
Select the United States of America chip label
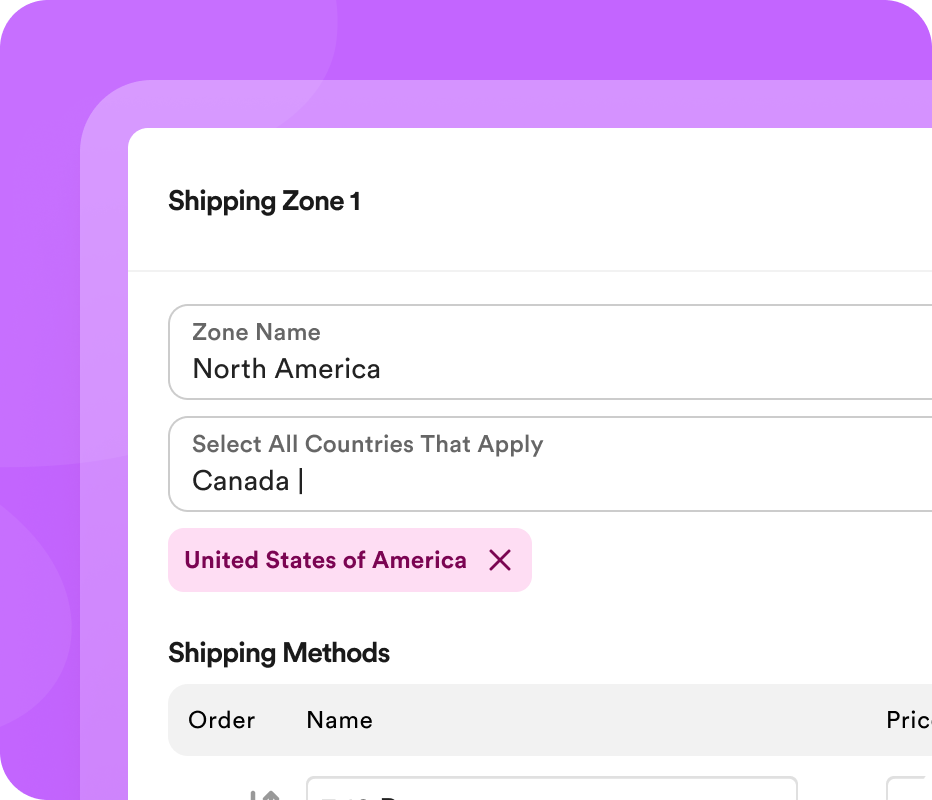(325, 560)
